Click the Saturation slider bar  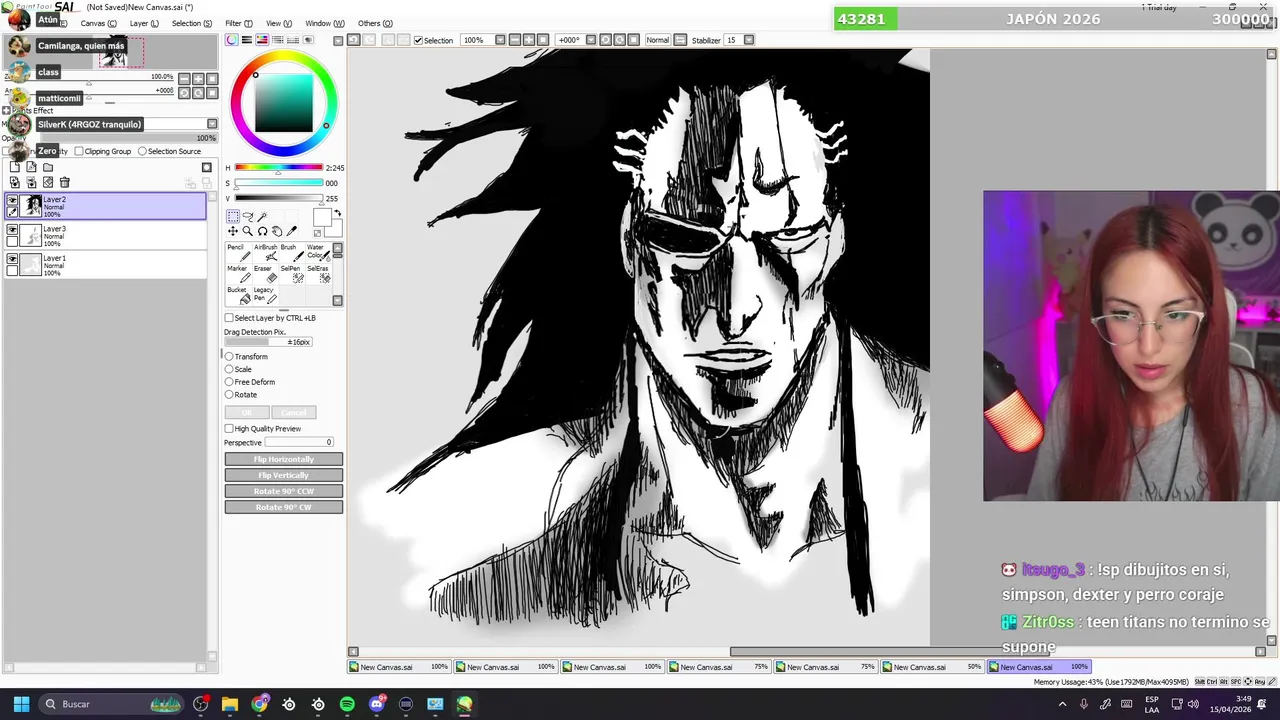pyautogui.click(x=278, y=183)
